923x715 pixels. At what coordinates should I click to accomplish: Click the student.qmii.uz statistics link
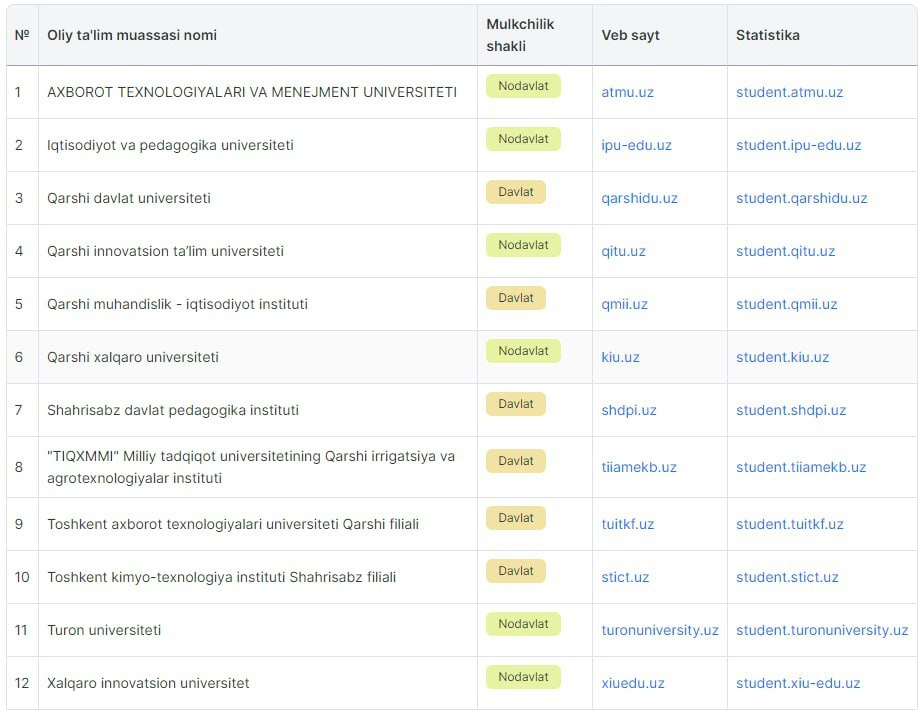click(x=786, y=304)
